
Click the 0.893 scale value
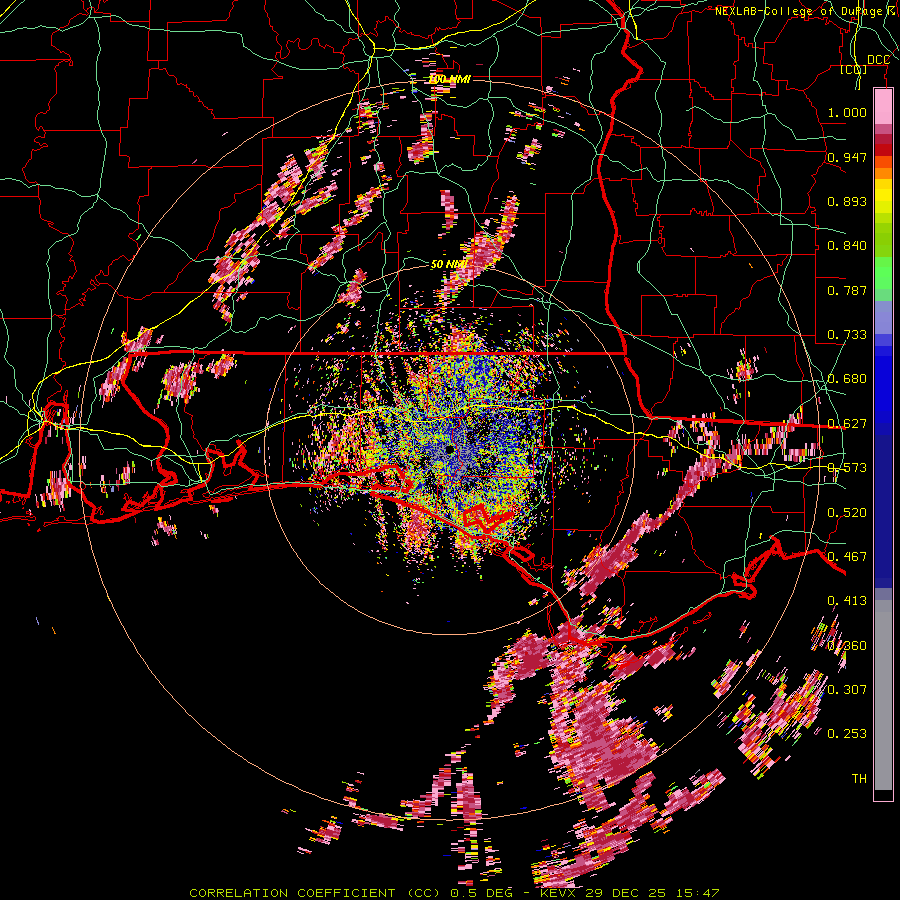click(847, 201)
